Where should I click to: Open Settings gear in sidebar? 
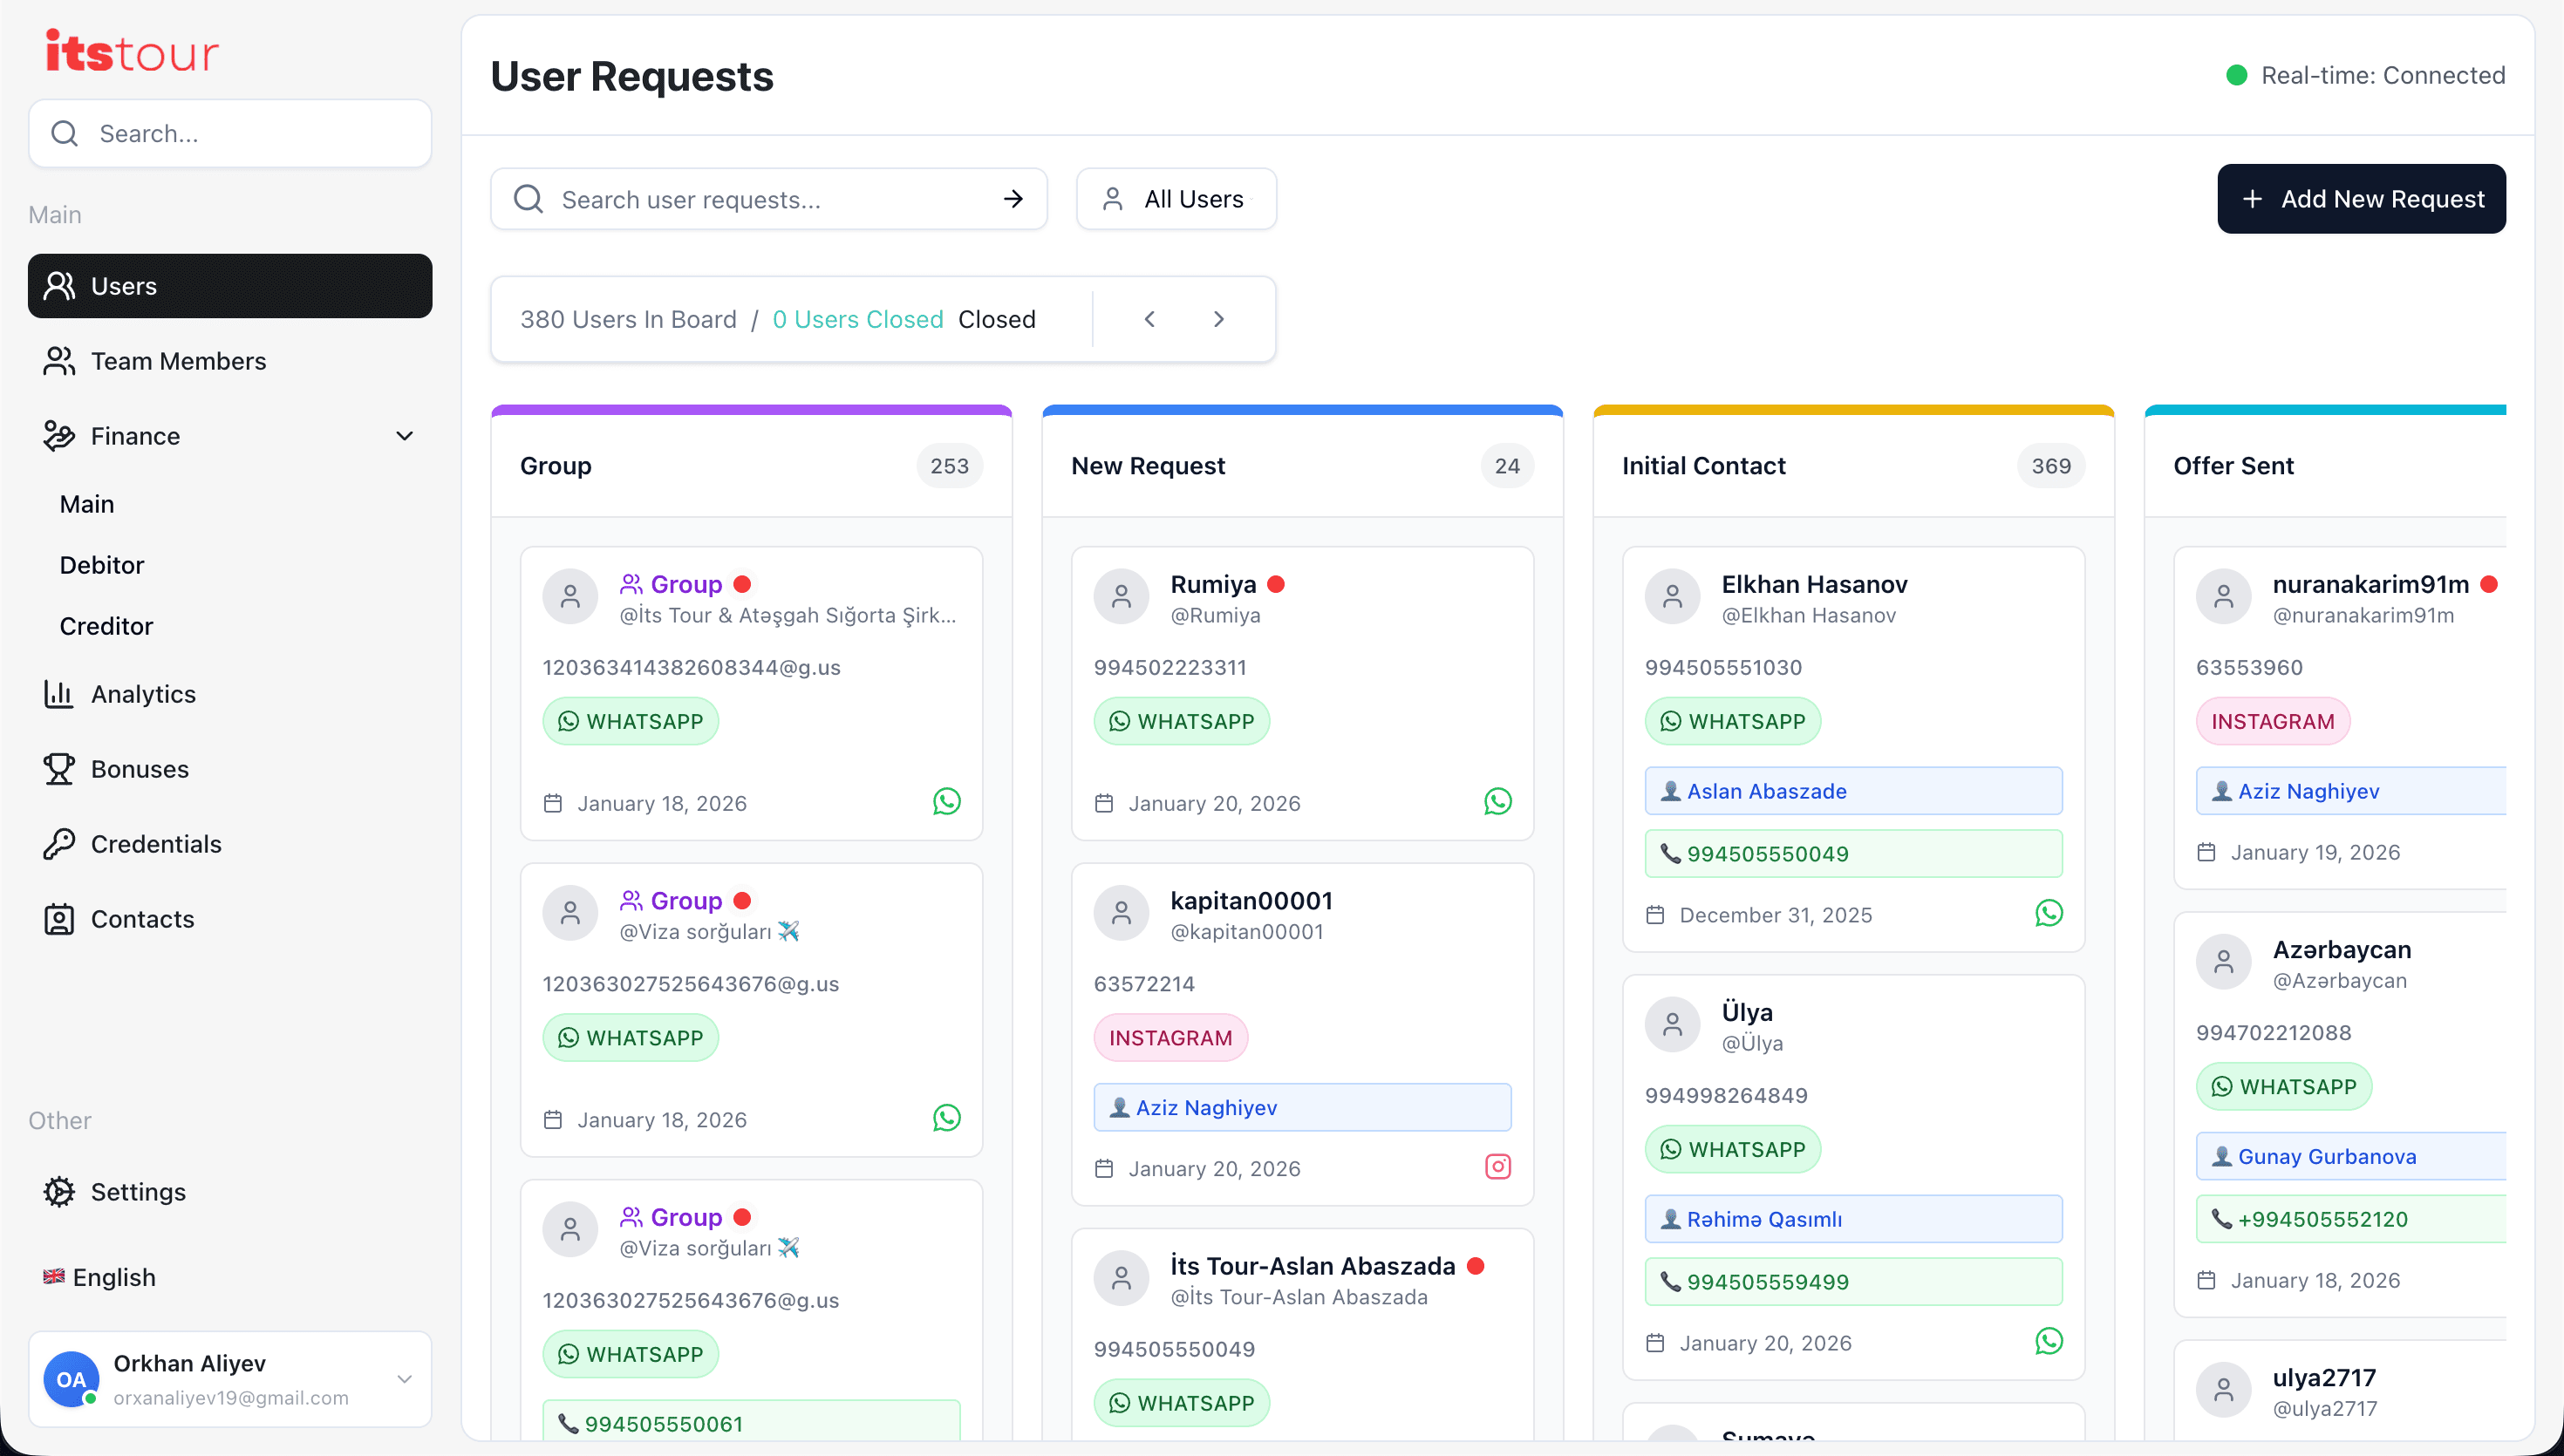click(138, 1191)
